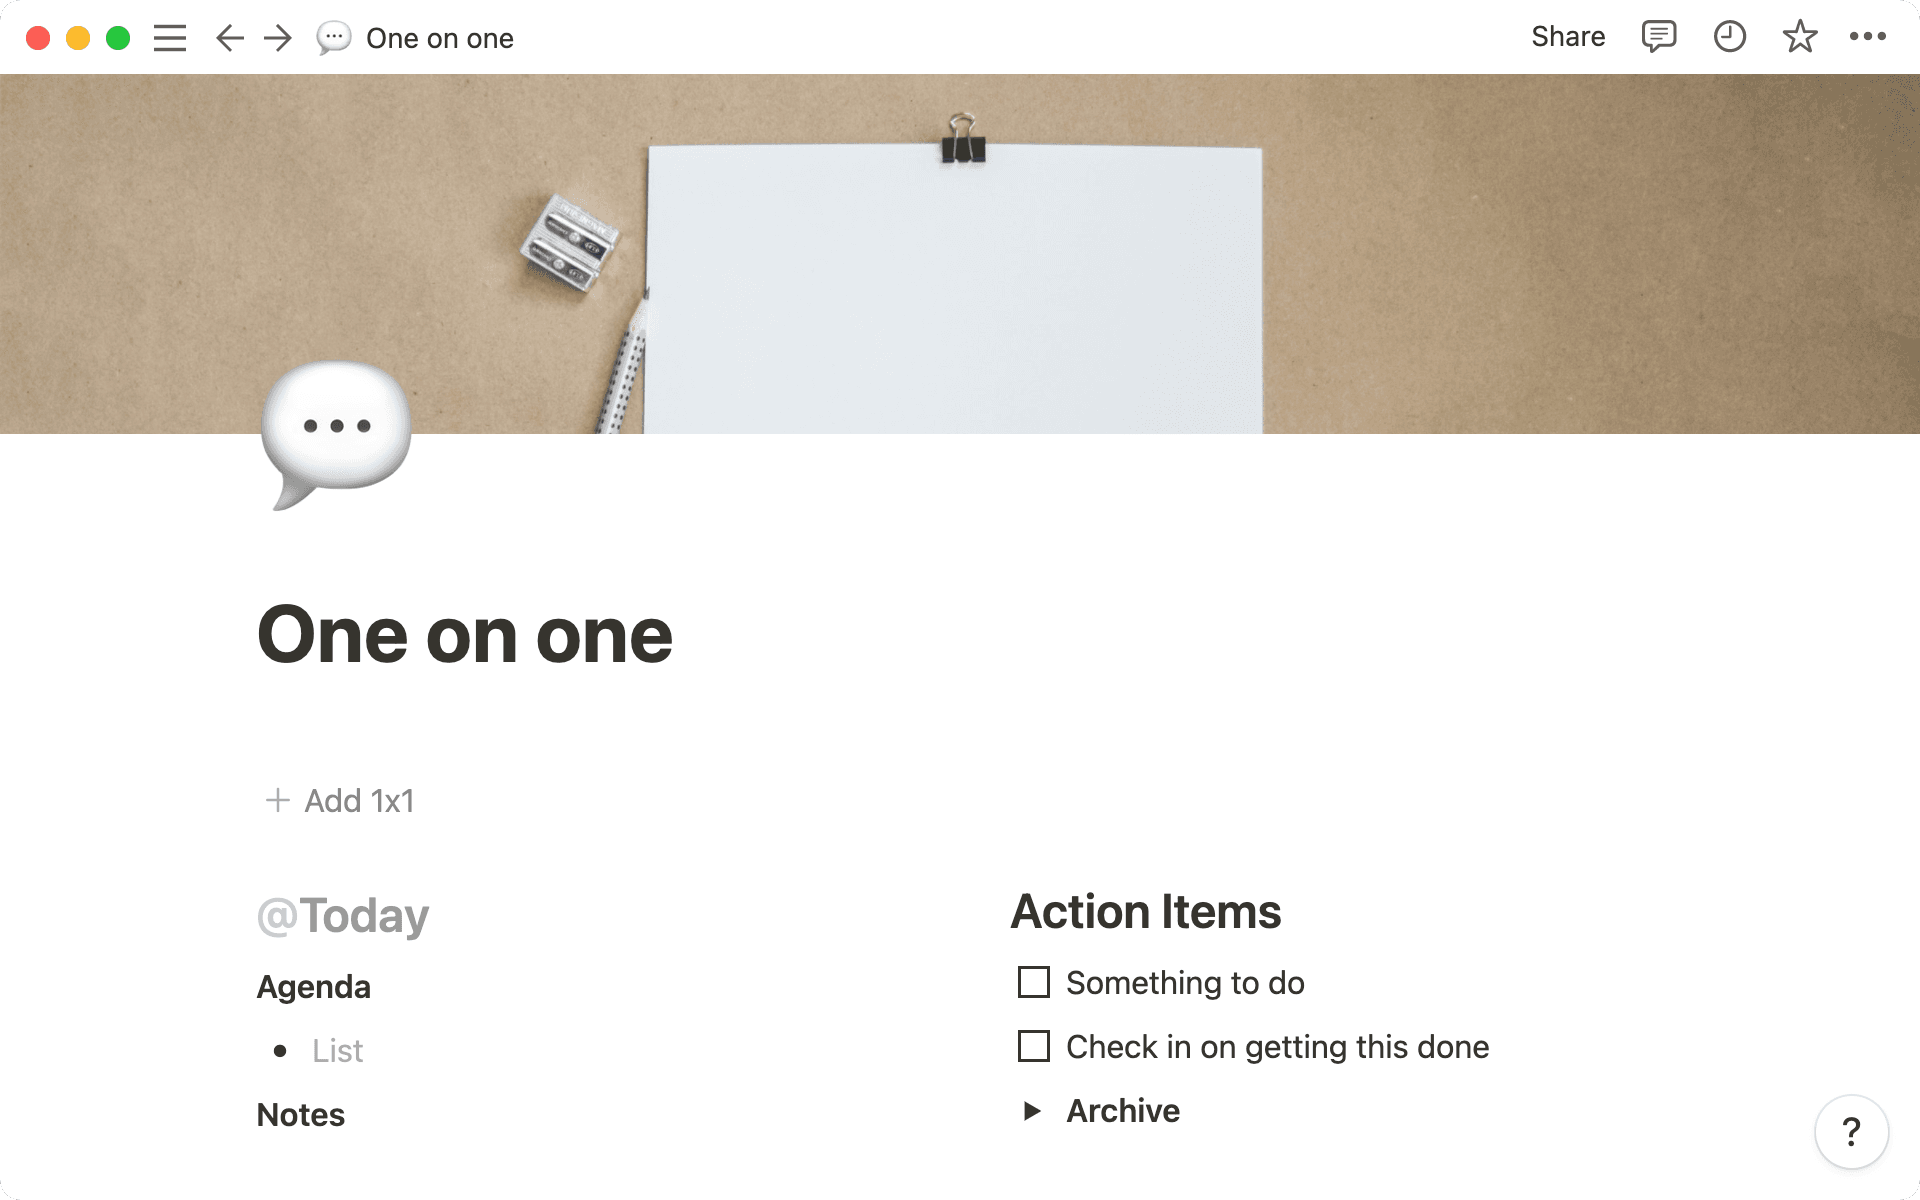This screenshot has height=1200, width=1920.
Task: Check off "Something to do"
Action: click(x=1032, y=982)
